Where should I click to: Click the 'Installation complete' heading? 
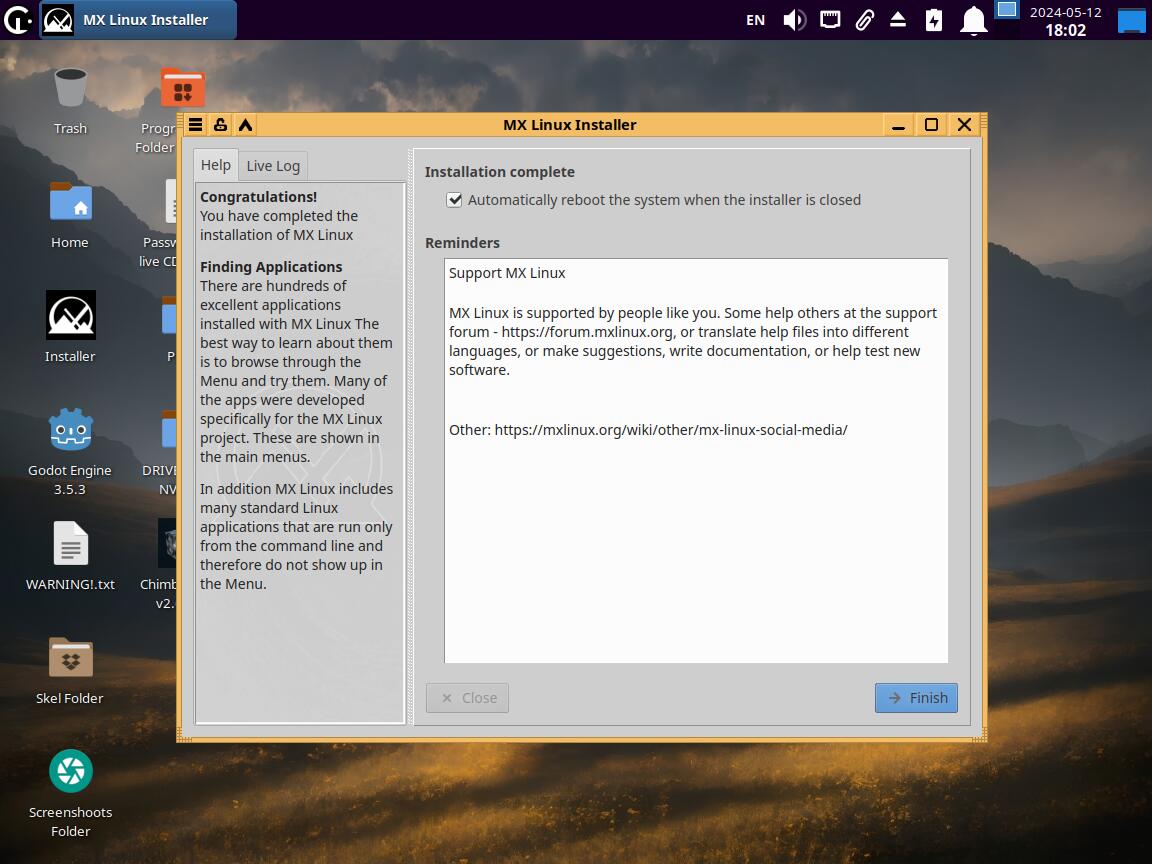point(500,172)
